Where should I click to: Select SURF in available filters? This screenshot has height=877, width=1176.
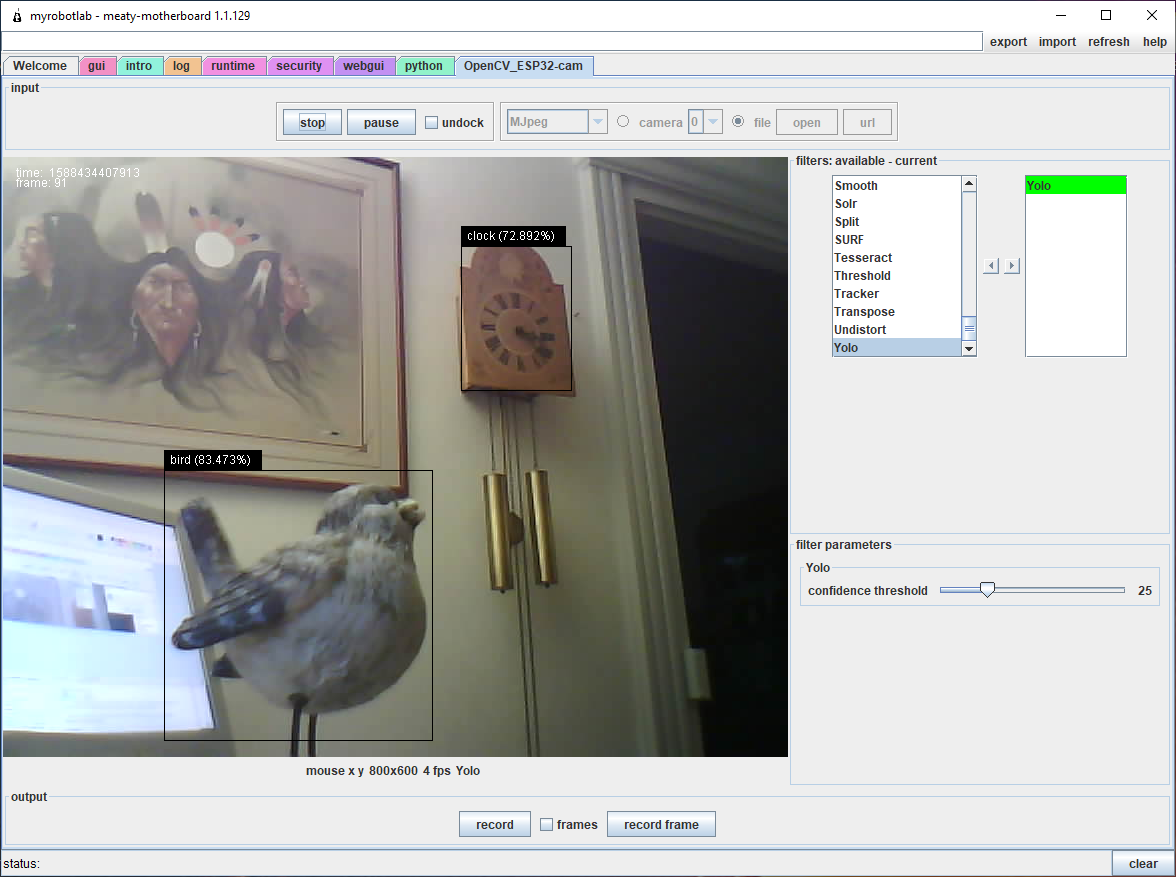897,239
